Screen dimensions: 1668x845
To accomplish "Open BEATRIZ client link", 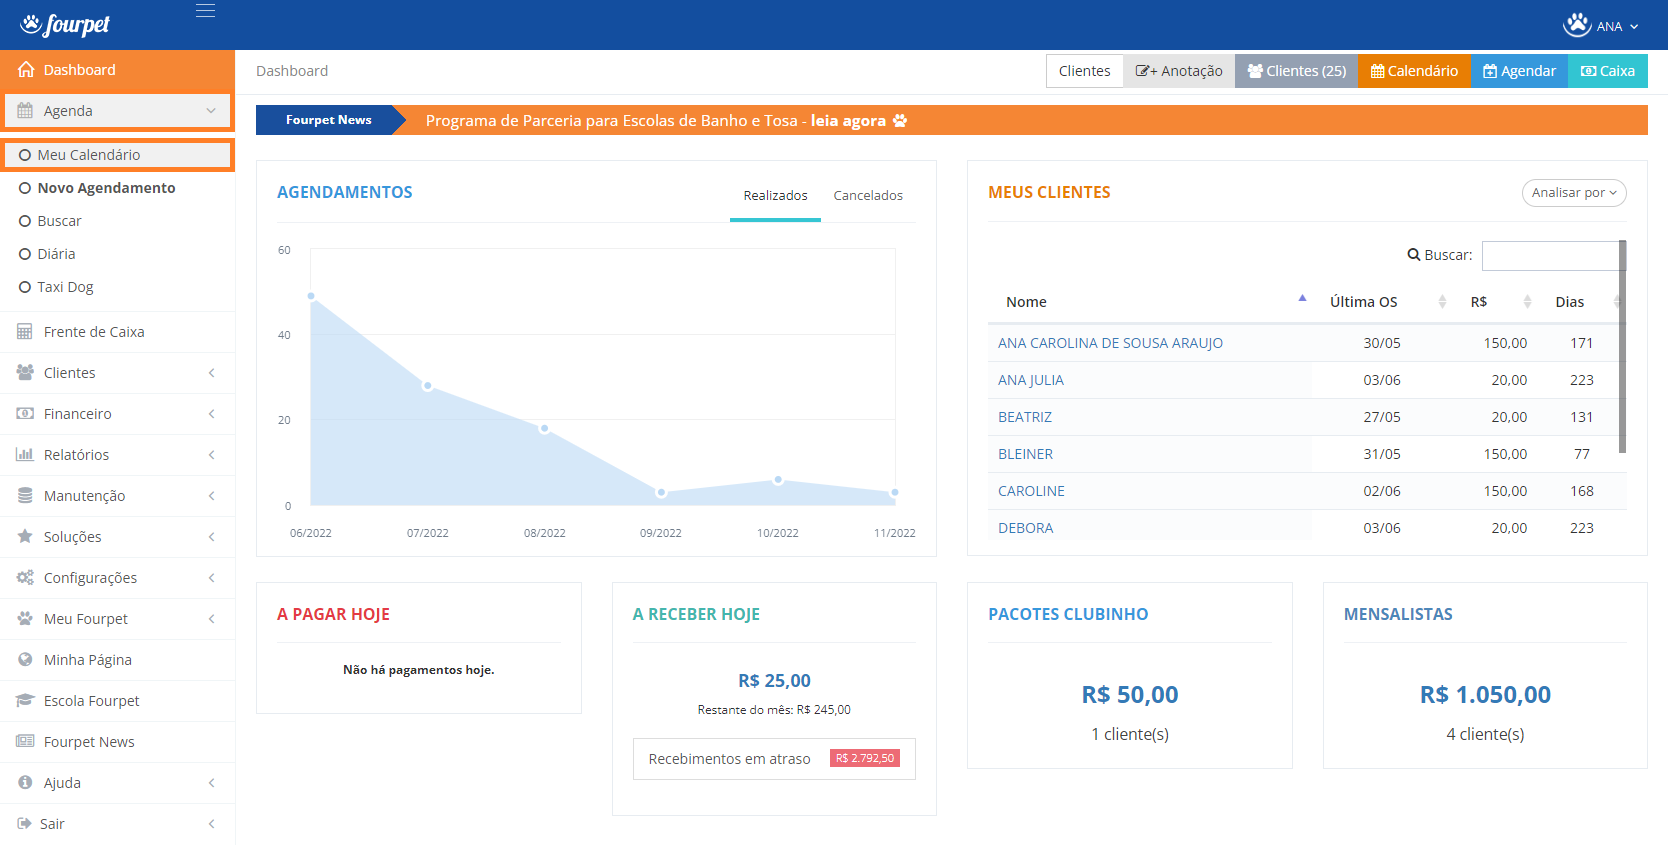I will click(x=1025, y=417).
